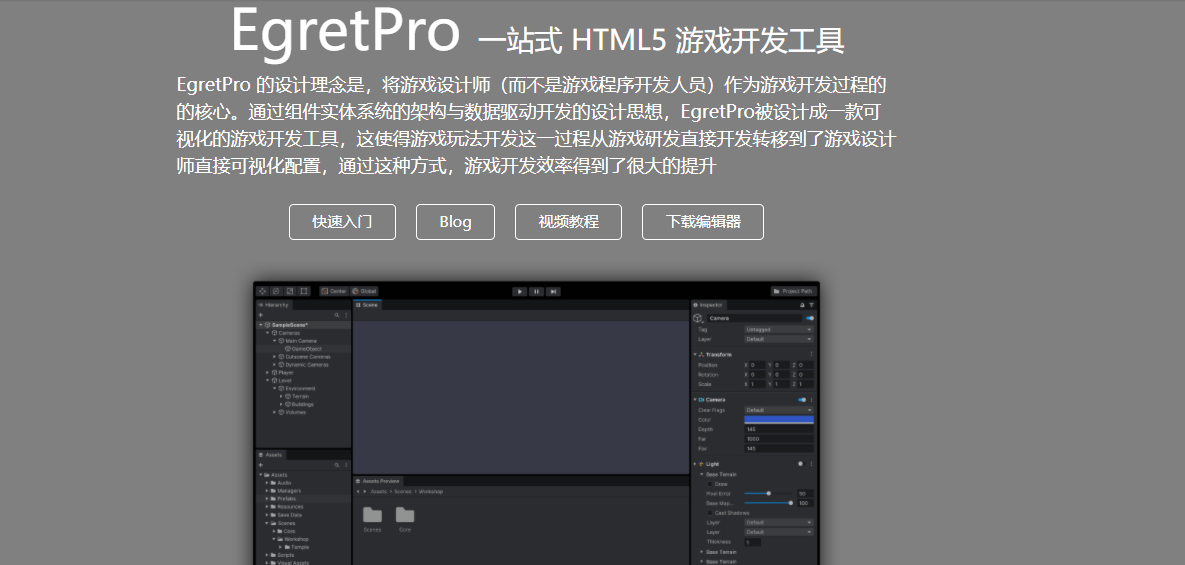Click the 下载编辑器 button
The height and width of the screenshot is (565, 1185).
[x=703, y=222]
